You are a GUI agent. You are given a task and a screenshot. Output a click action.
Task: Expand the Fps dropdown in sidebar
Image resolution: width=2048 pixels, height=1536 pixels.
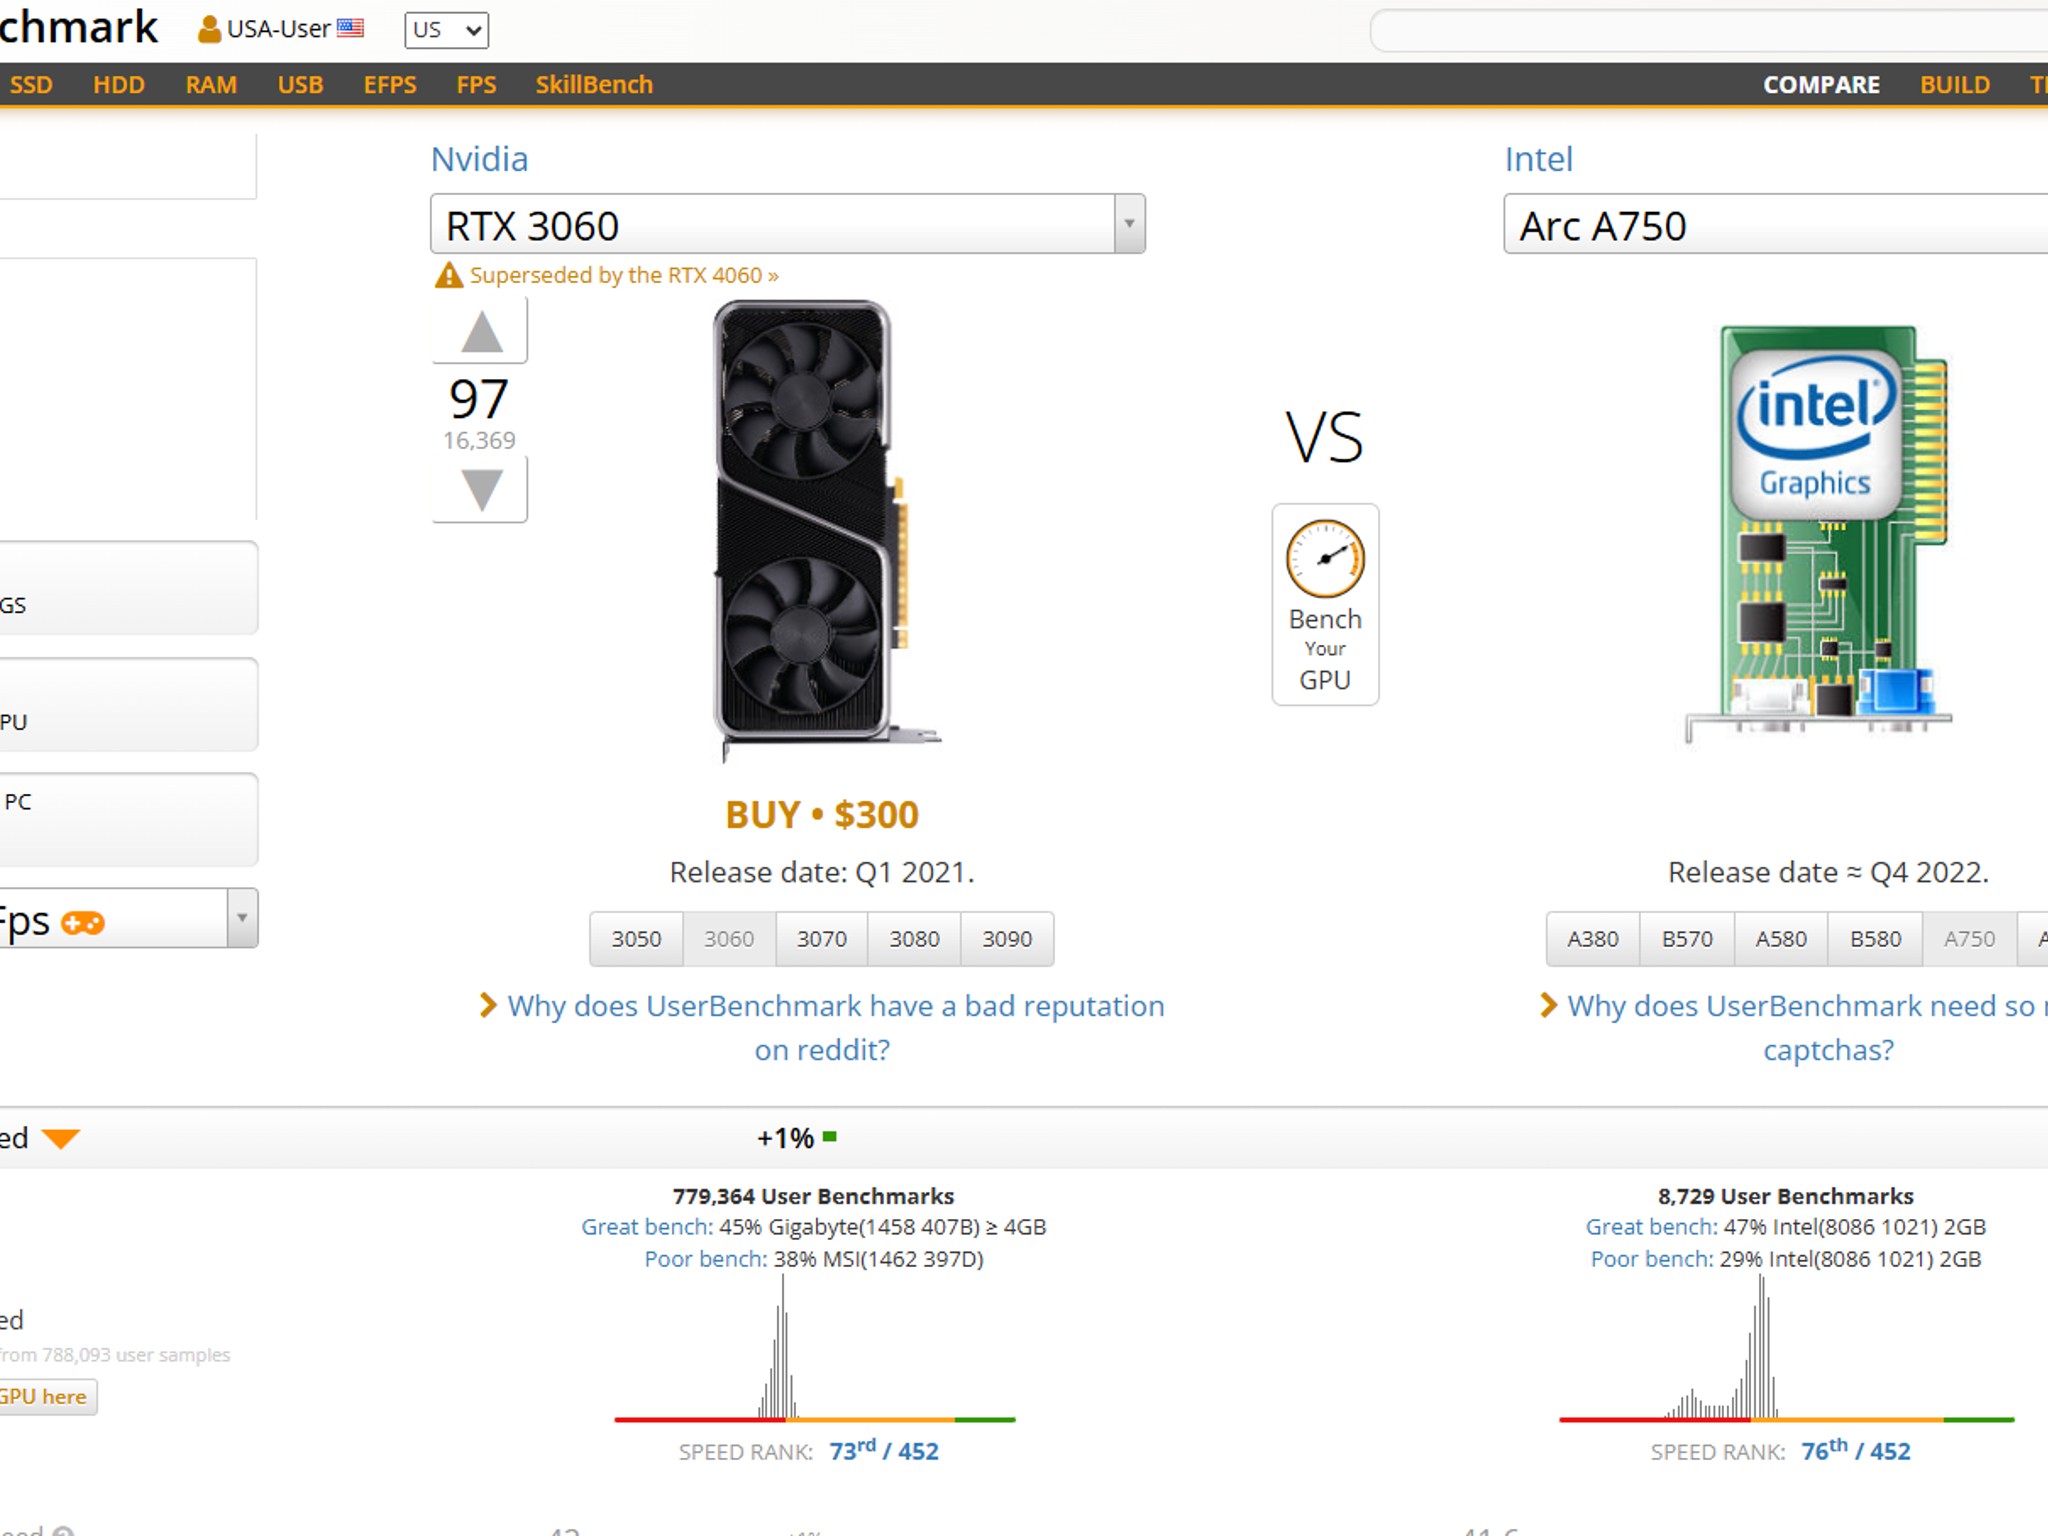tap(241, 918)
